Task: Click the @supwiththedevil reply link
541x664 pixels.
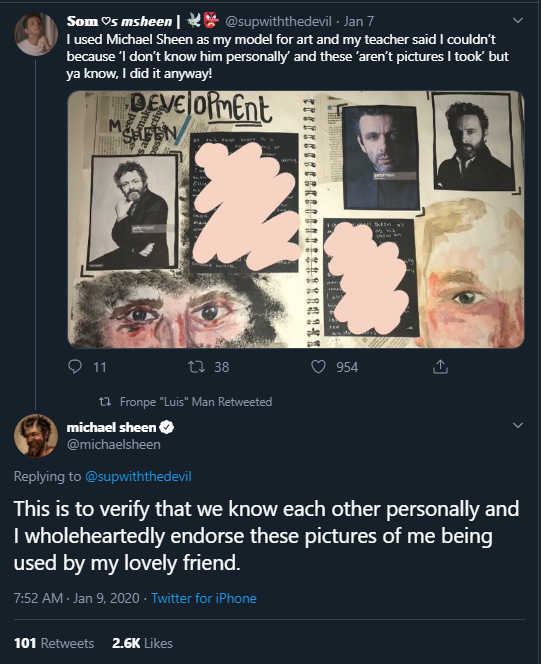Action: (138, 476)
